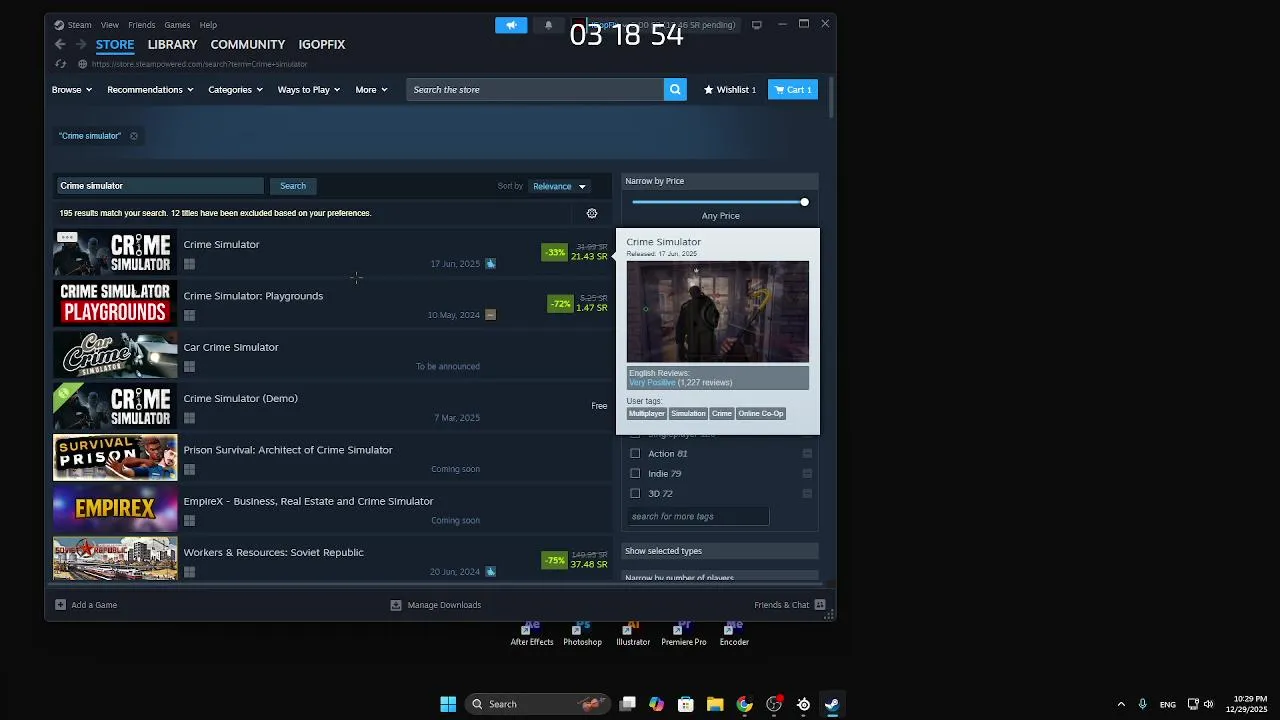Switch to the LIBRARY tab

pos(172,45)
